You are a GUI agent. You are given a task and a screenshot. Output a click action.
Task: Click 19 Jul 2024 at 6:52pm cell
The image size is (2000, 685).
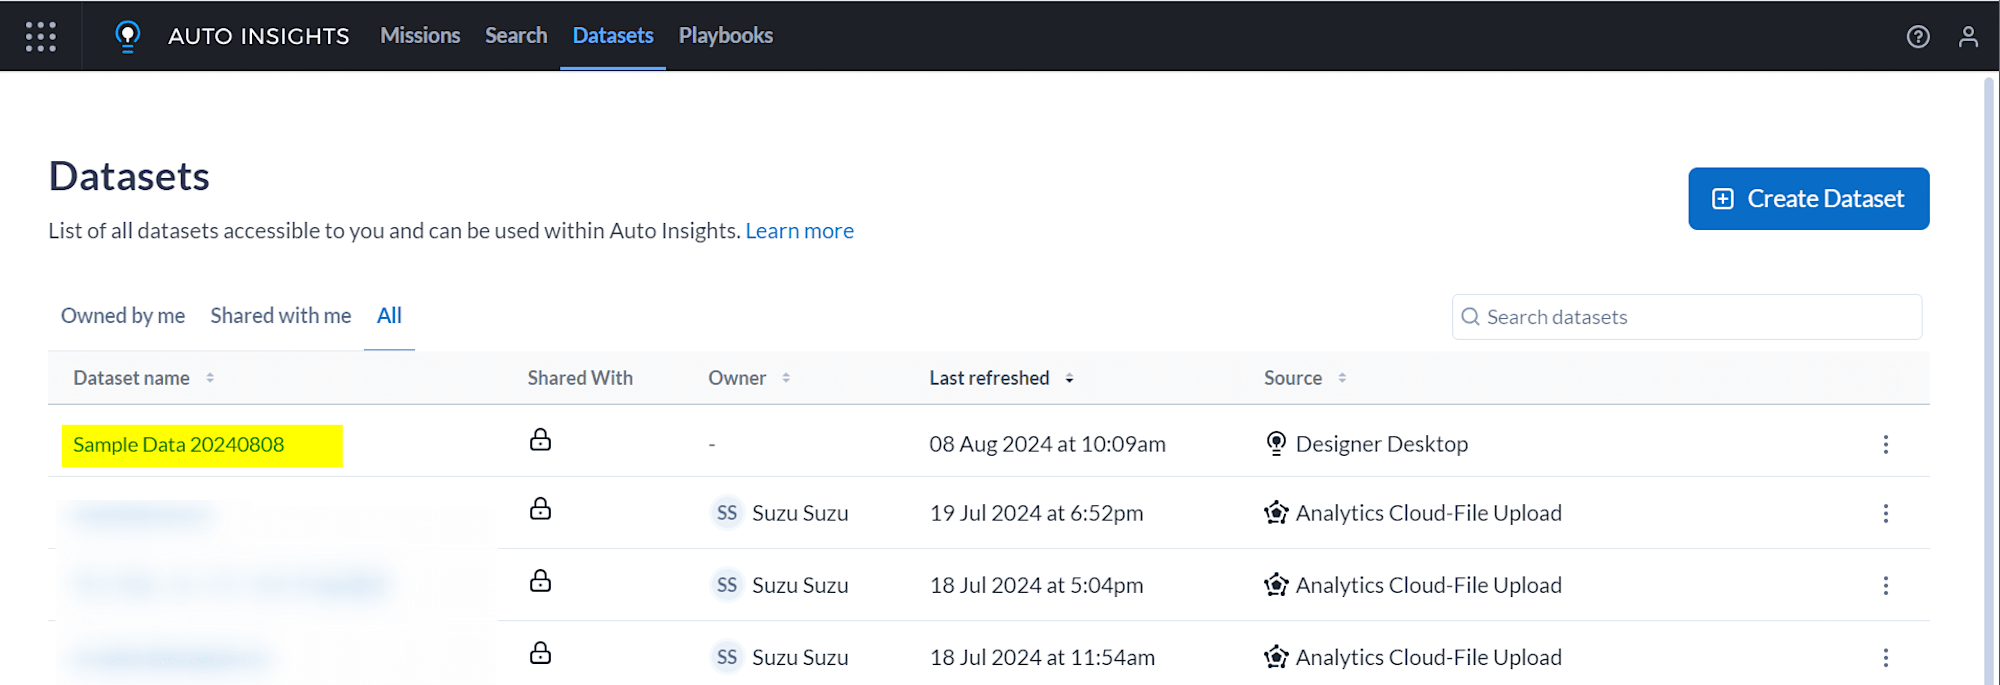click(1036, 513)
